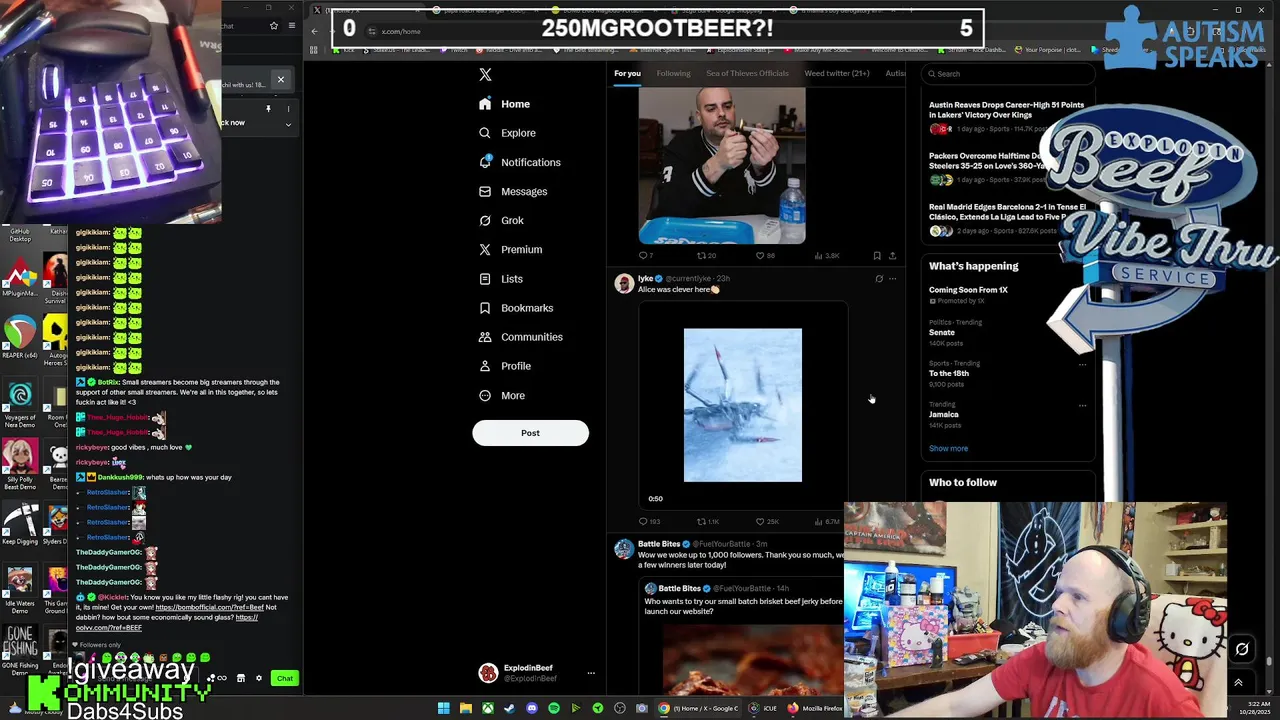The height and width of the screenshot is (720, 1280).
Task: Open the Grok icon on lyke's post
Action: 879,279
